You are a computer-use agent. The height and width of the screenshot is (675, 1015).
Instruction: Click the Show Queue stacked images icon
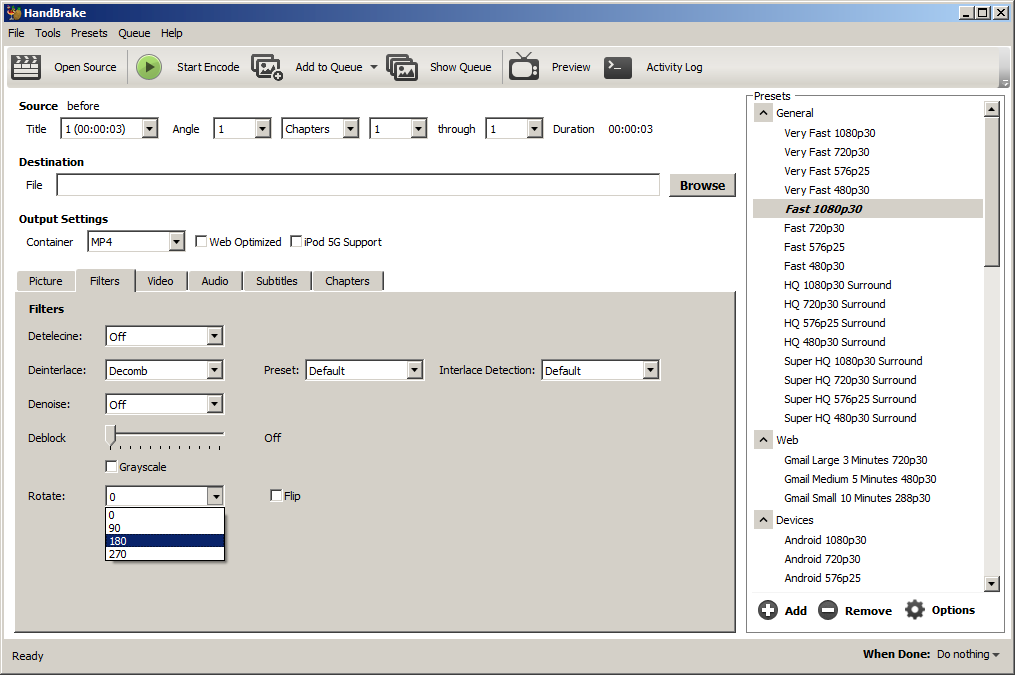(x=402, y=67)
